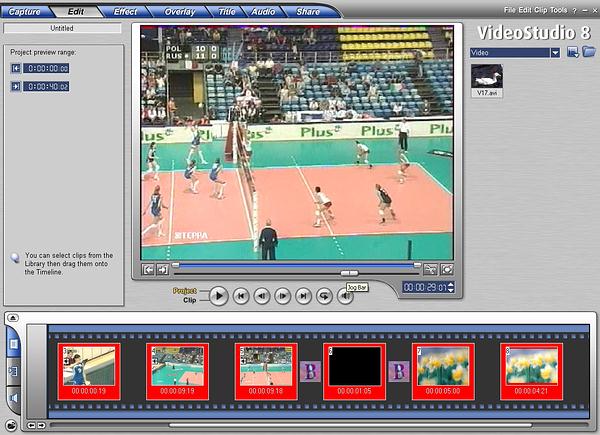600x435 pixels.
Task: Switch to Storyboard view mode icon
Action: click(x=13, y=343)
